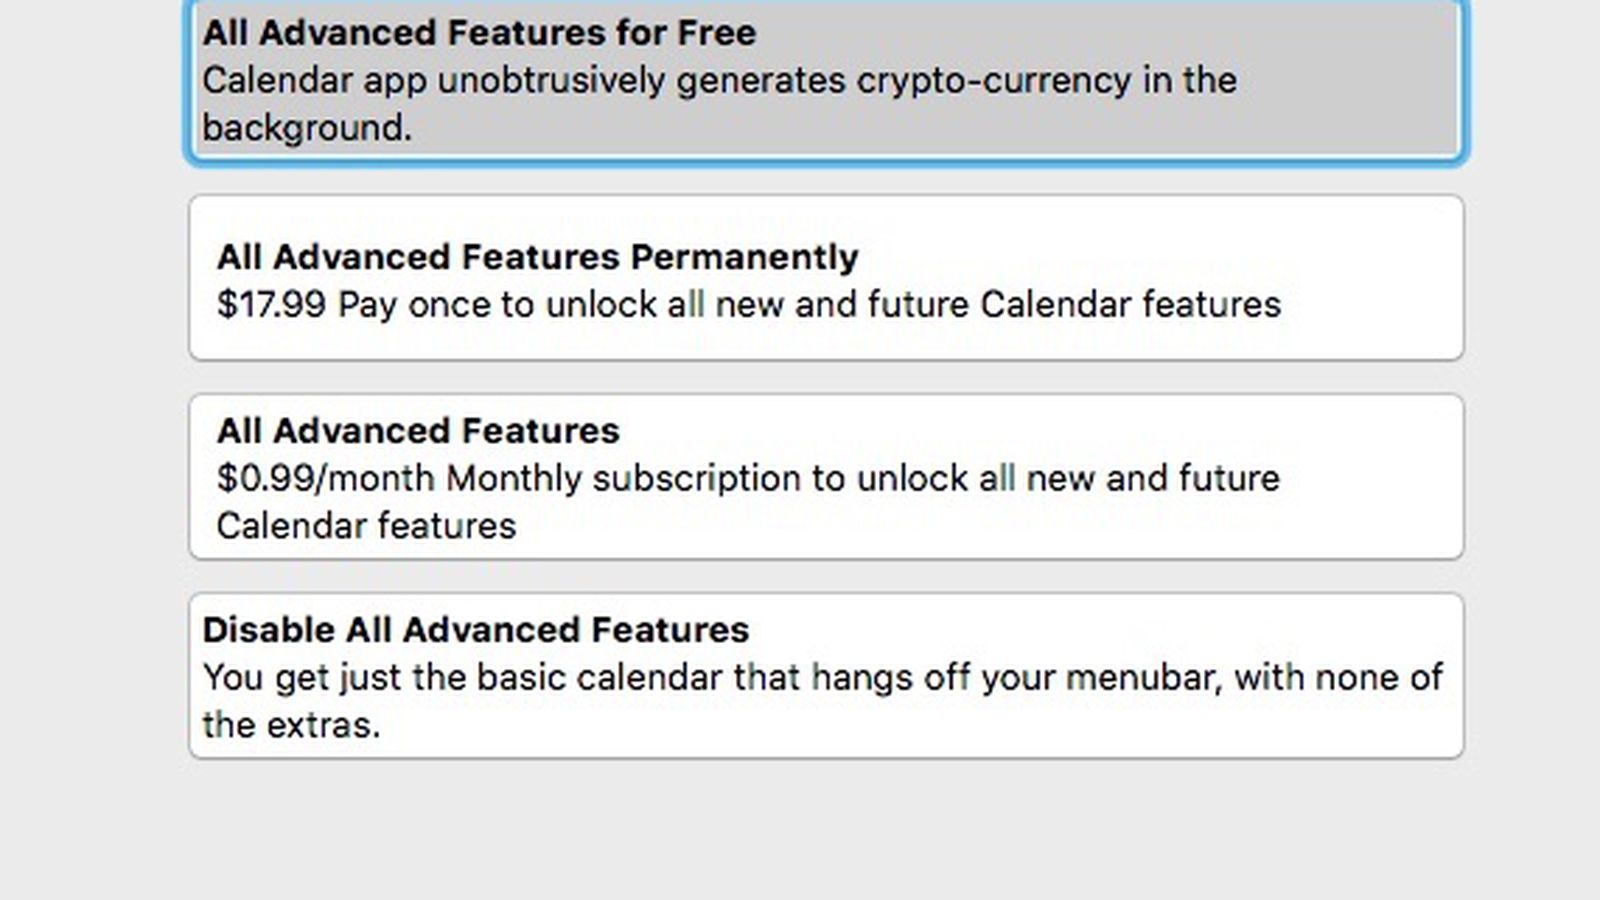Click the $0.99/month price text

point(320,479)
